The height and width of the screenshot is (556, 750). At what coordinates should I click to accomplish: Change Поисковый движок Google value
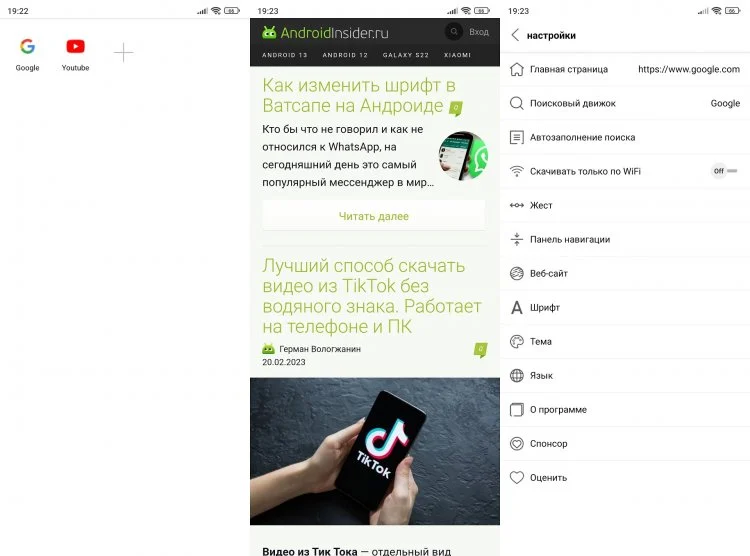click(x=725, y=103)
